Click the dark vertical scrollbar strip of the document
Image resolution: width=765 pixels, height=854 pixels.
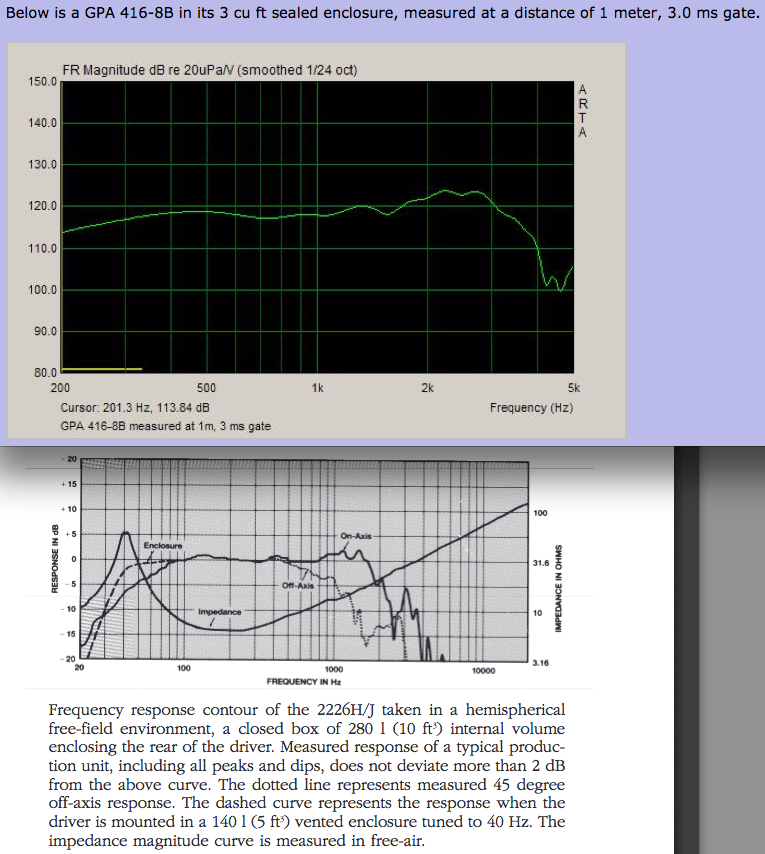pos(686,650)
